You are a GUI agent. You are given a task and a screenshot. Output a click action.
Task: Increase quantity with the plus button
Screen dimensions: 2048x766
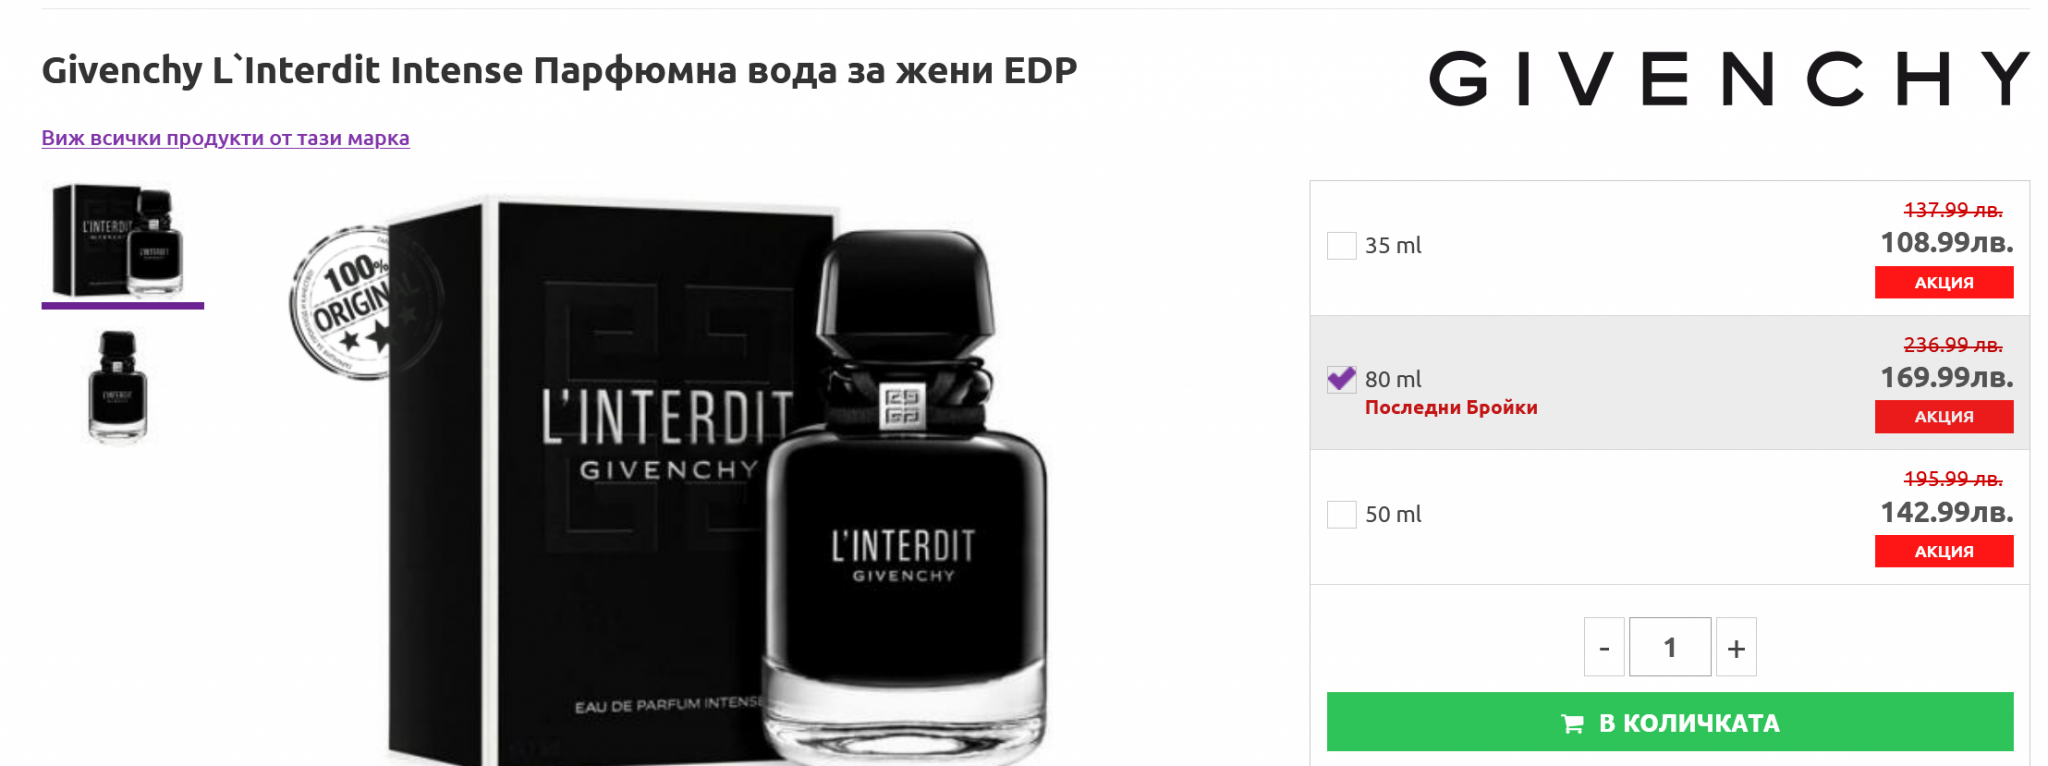[x=1736, y=648]
